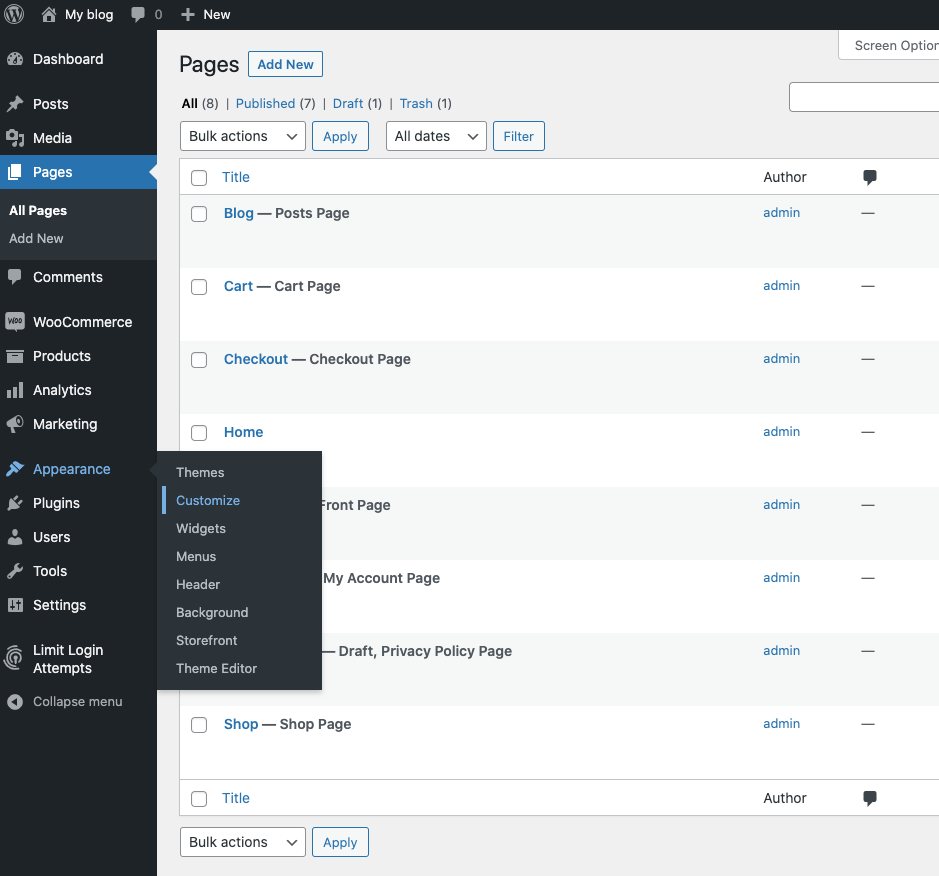Click the plus icon beside New
This screenshot has width=939, height=876.
[188, 14]
